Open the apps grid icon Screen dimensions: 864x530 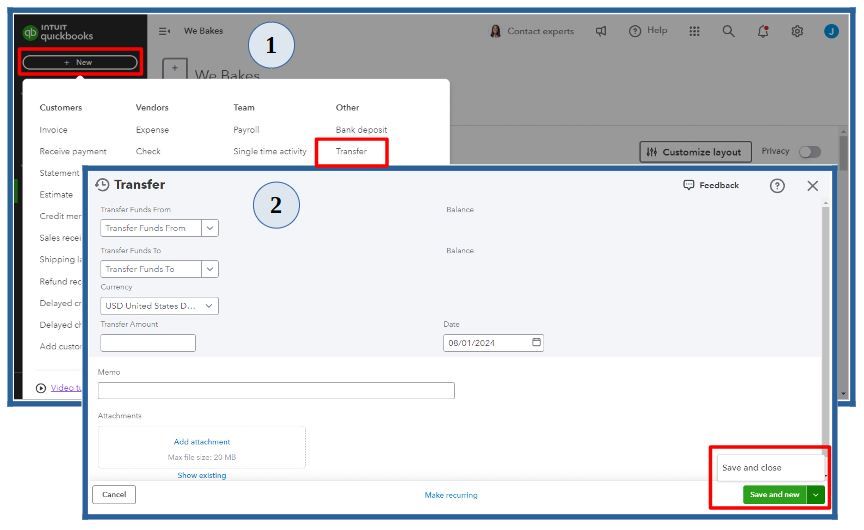694,31
